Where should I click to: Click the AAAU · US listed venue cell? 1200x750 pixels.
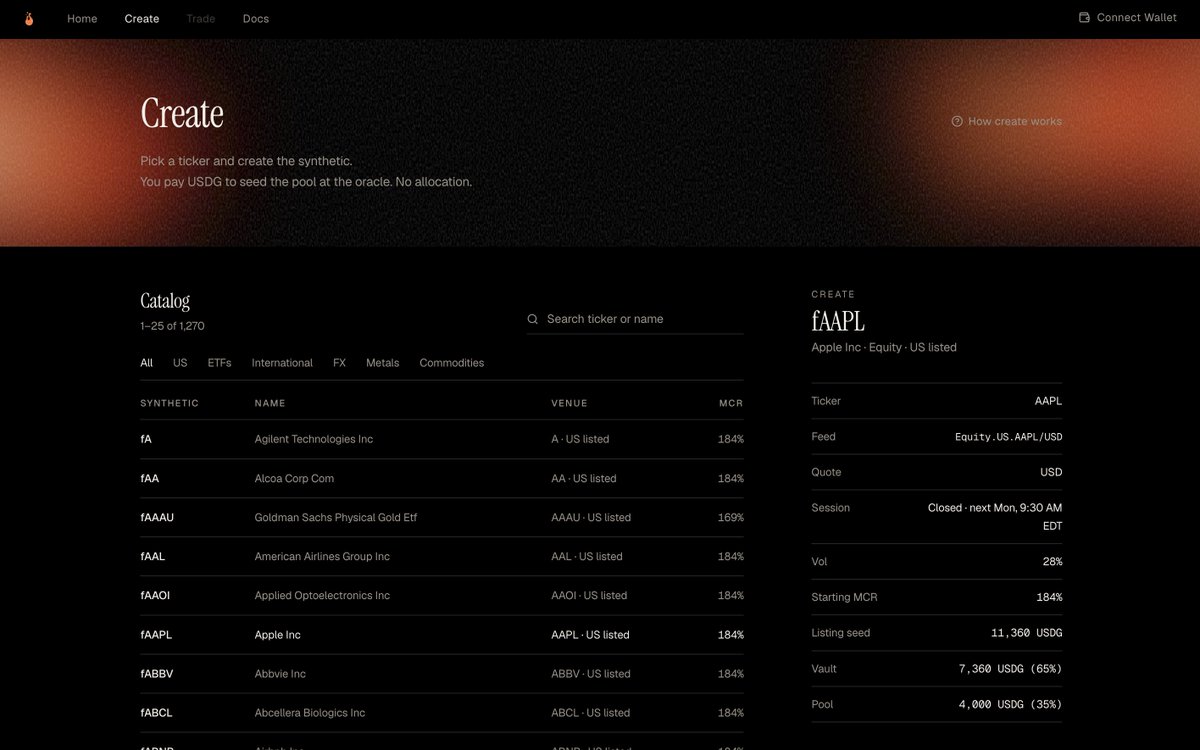coord(591,517)
